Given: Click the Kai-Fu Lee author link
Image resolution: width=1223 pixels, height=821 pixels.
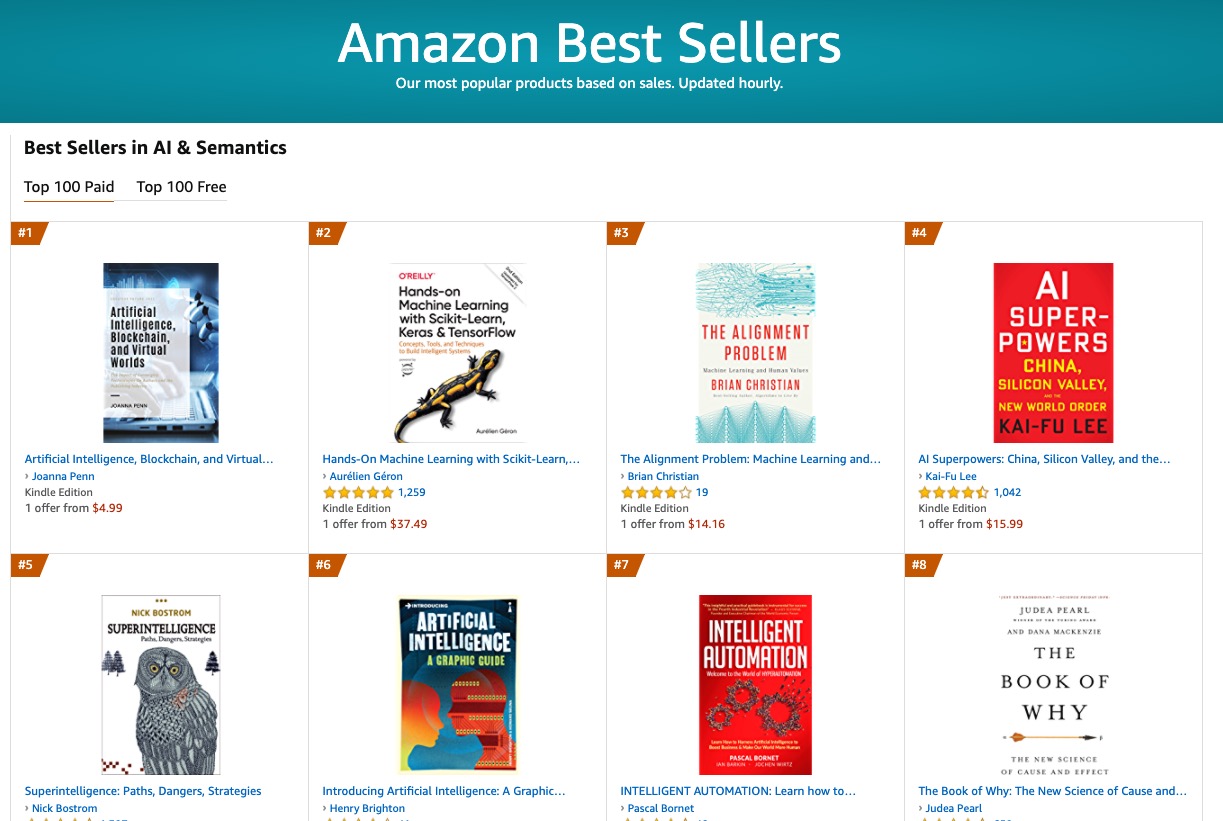Looking at the screenshot, I should pos(951,476).
